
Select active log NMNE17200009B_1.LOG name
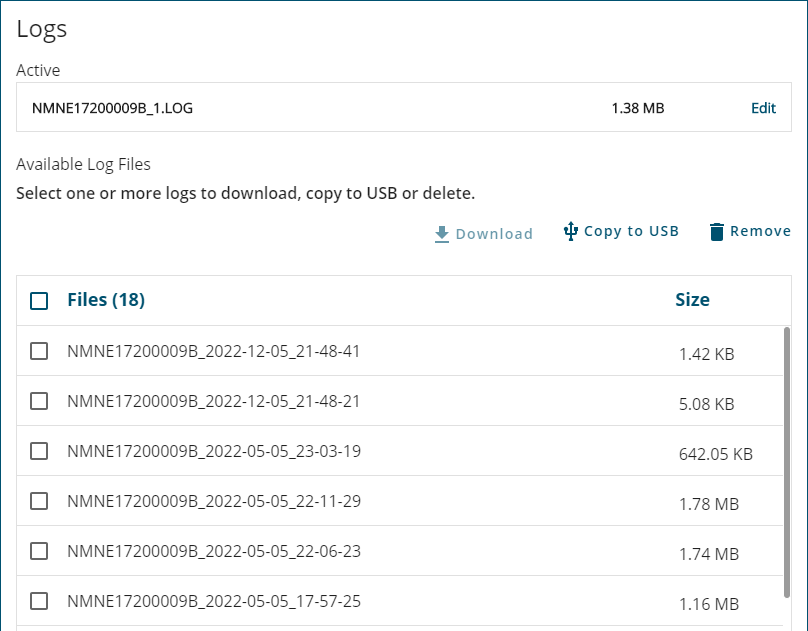[113, 108]
